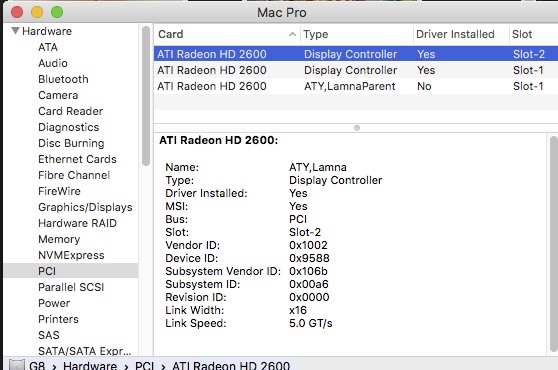Select Display Controller row in Slot-1
Screen dimensions: 558x370
(x=356, y=70)
